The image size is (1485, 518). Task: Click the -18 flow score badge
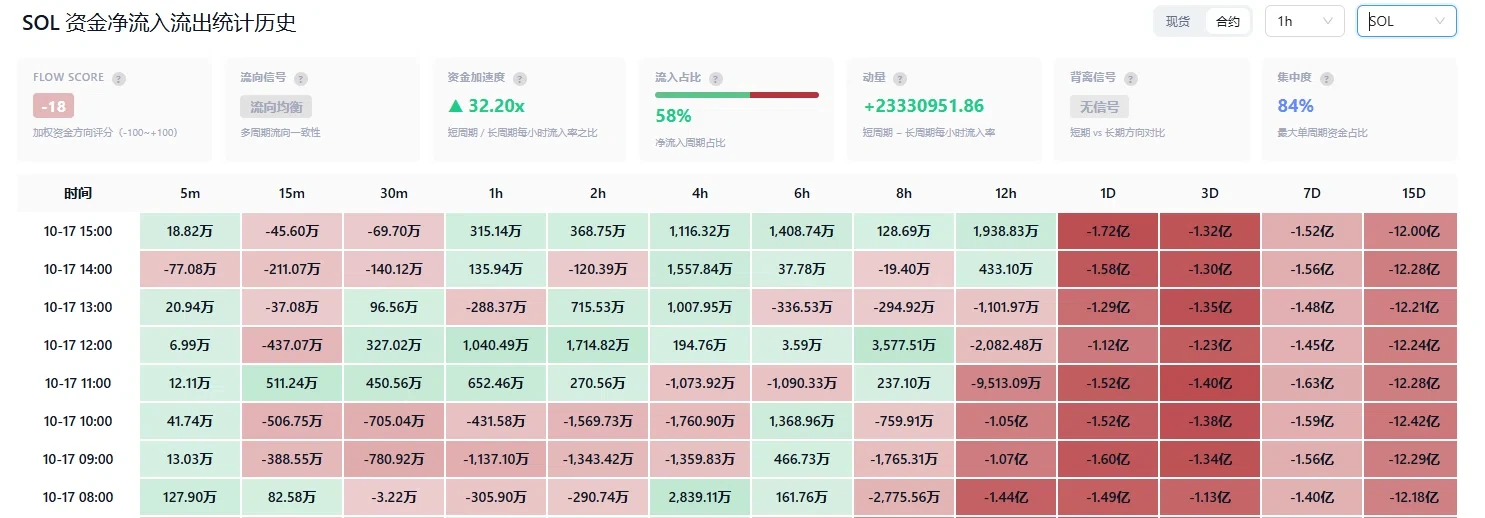point(53,106)
